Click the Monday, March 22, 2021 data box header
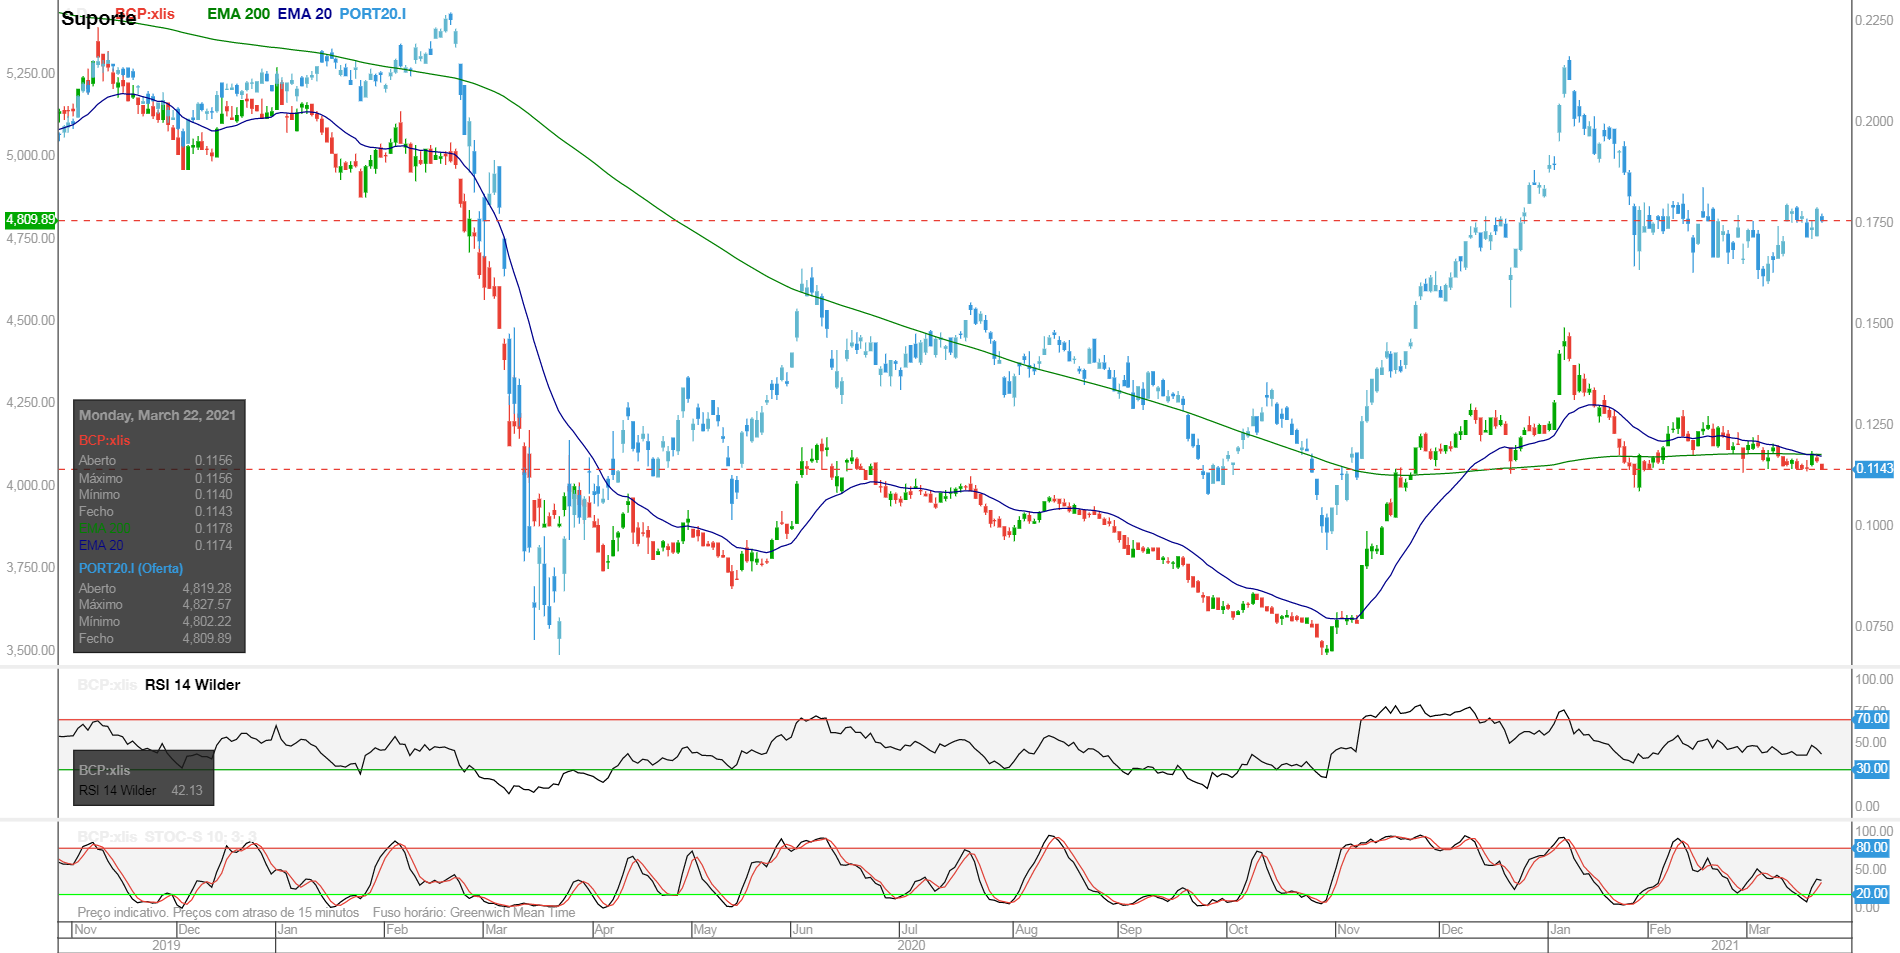Viewport: 1900px width, 953px height. point(158,415)
